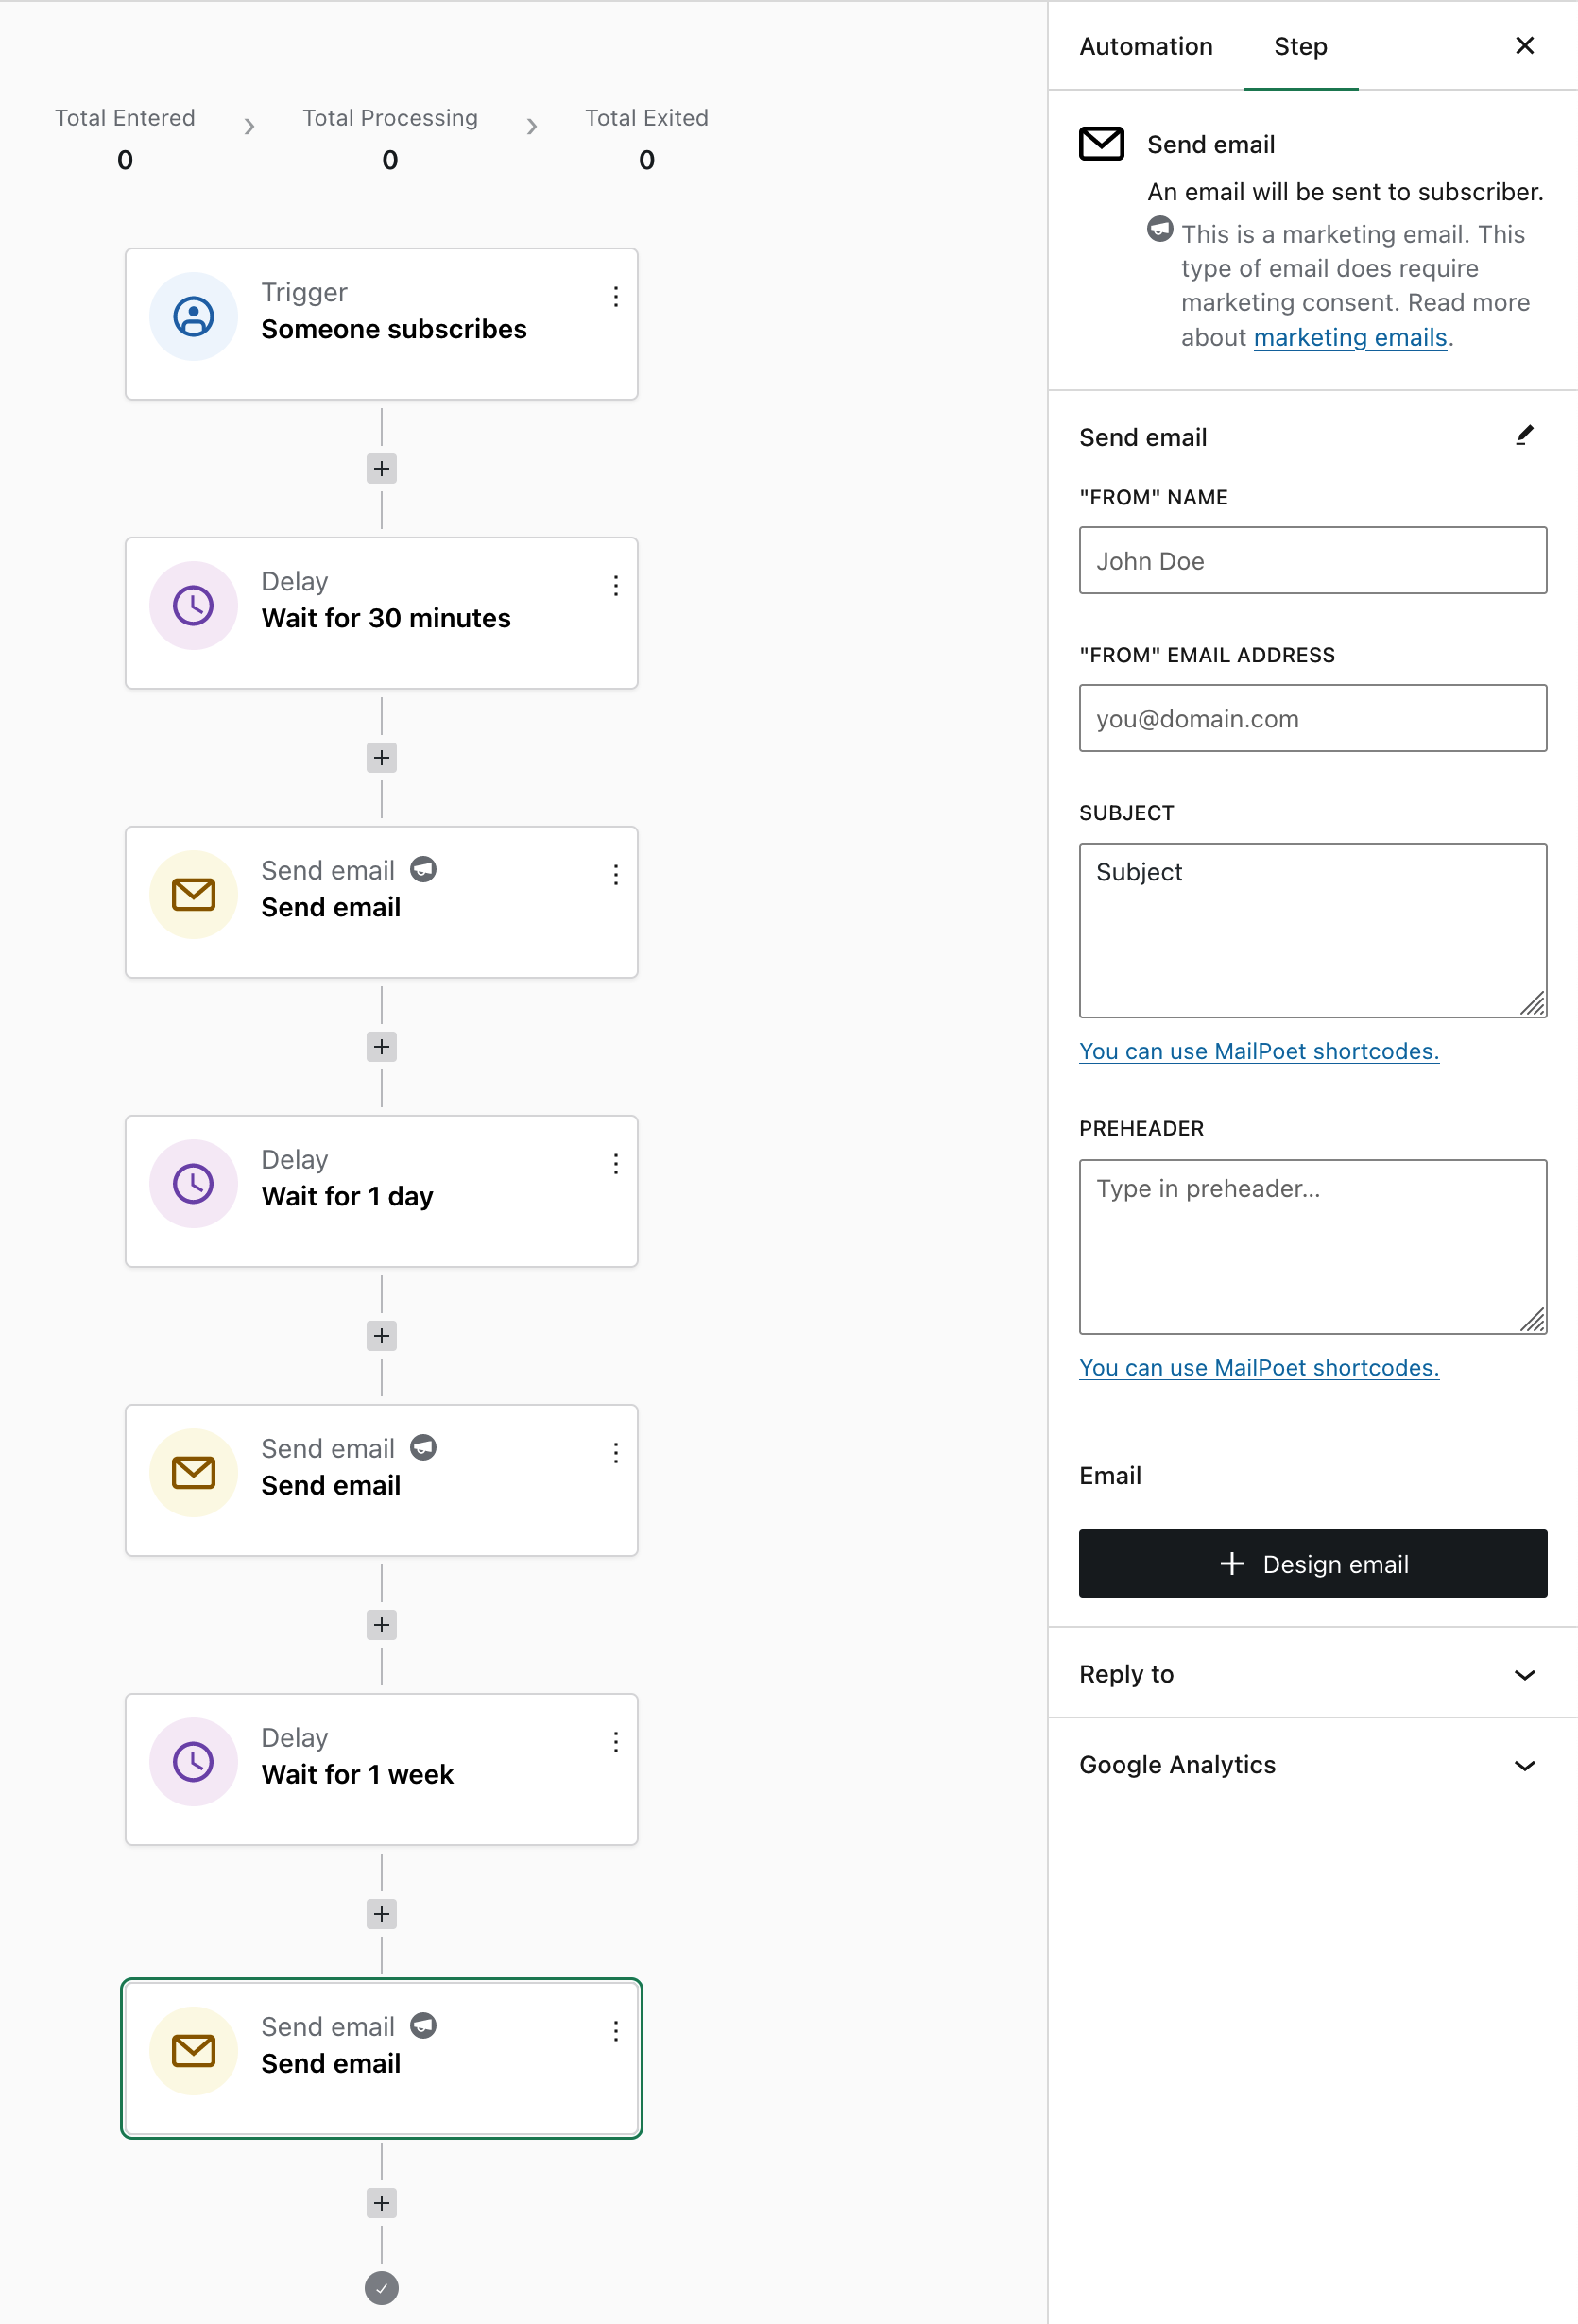
Task: Open more options for Wait for 30 minutes
Action: (616, 586)
